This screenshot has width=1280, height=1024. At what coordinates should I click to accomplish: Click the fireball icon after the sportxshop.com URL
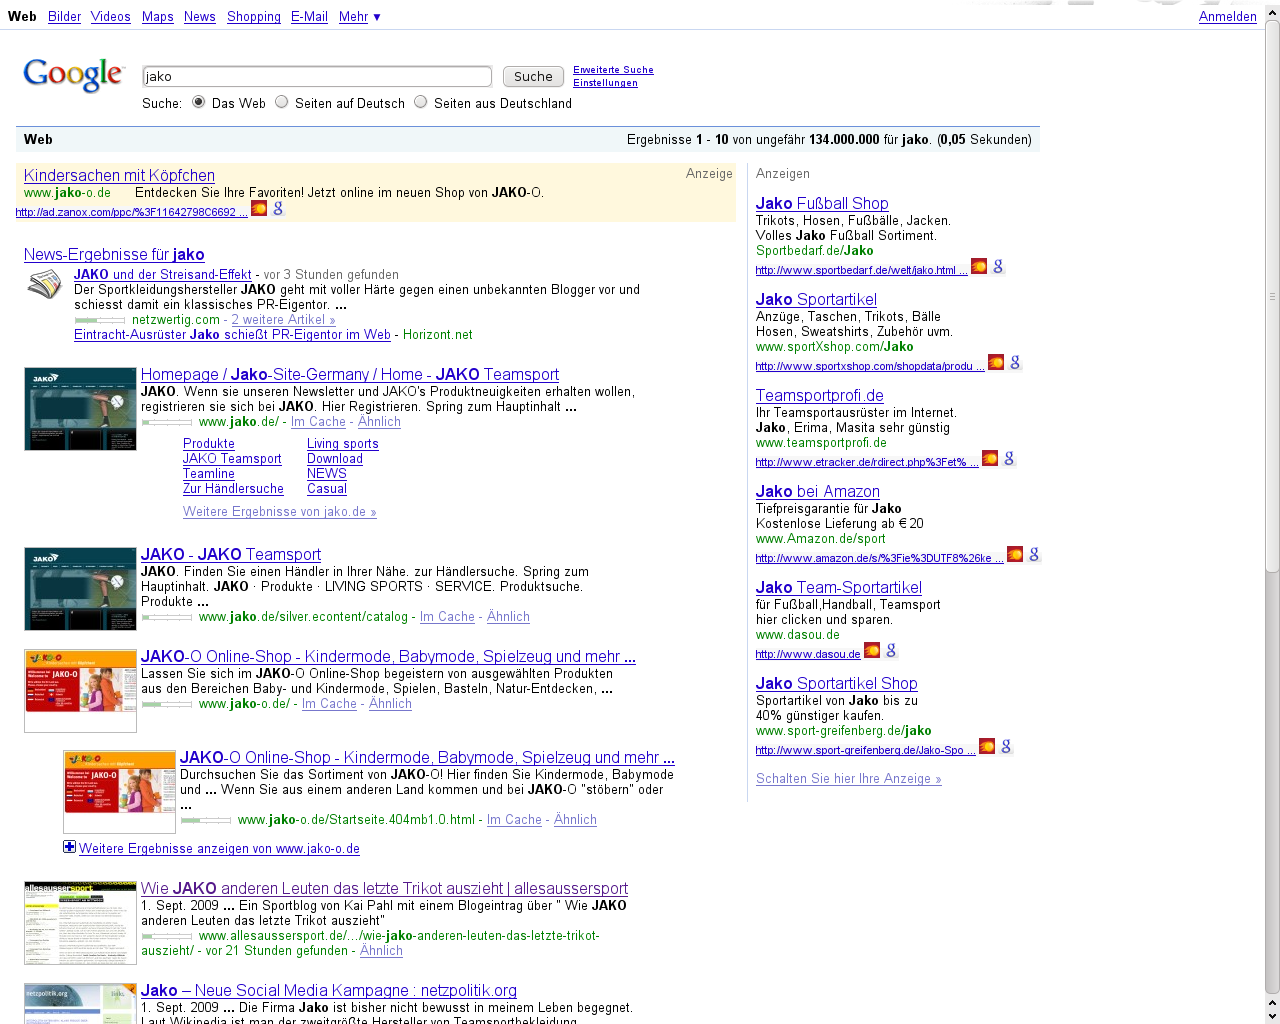pos(996,362)
